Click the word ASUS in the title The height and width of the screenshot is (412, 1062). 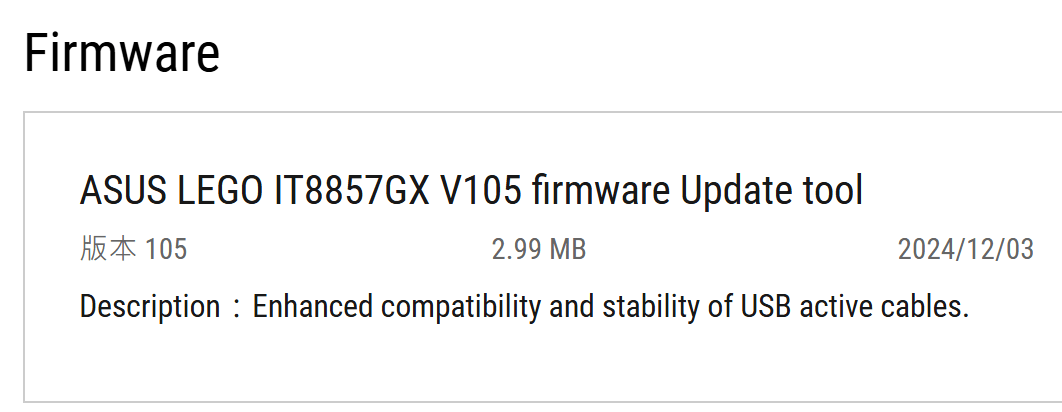[123, 191]
